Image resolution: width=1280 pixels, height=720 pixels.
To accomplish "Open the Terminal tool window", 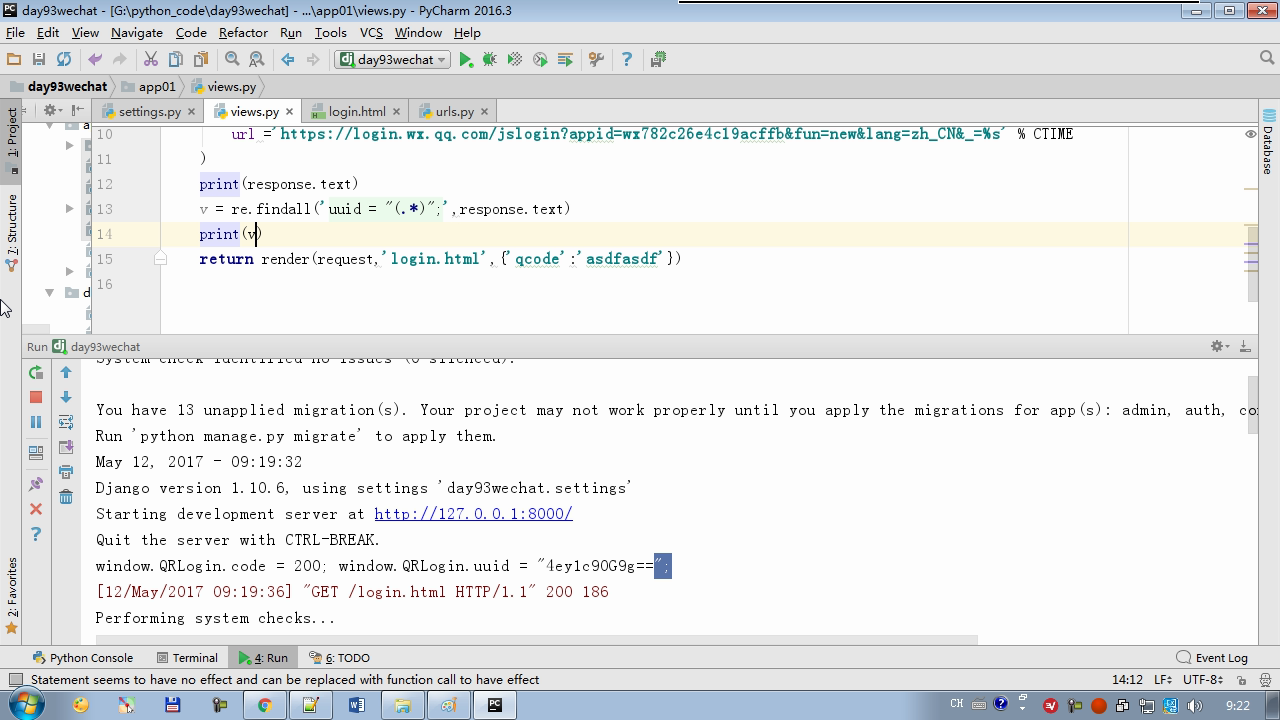I will [x=187, y=658].
